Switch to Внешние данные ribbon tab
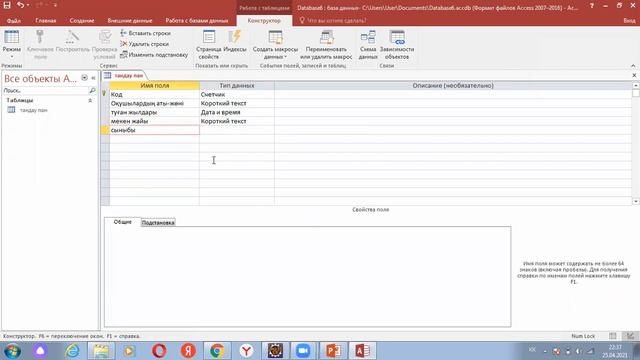The image size is (640, 360). pyautogui.click(x=130, y=20)
